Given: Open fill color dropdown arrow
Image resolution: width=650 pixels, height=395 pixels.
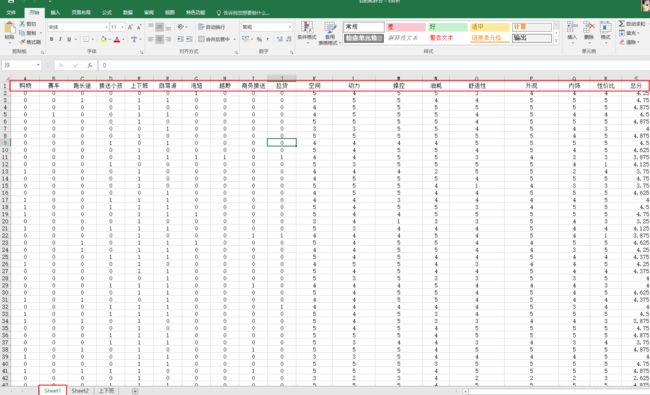Looking at the screenshot, I should tap(109, 39).
